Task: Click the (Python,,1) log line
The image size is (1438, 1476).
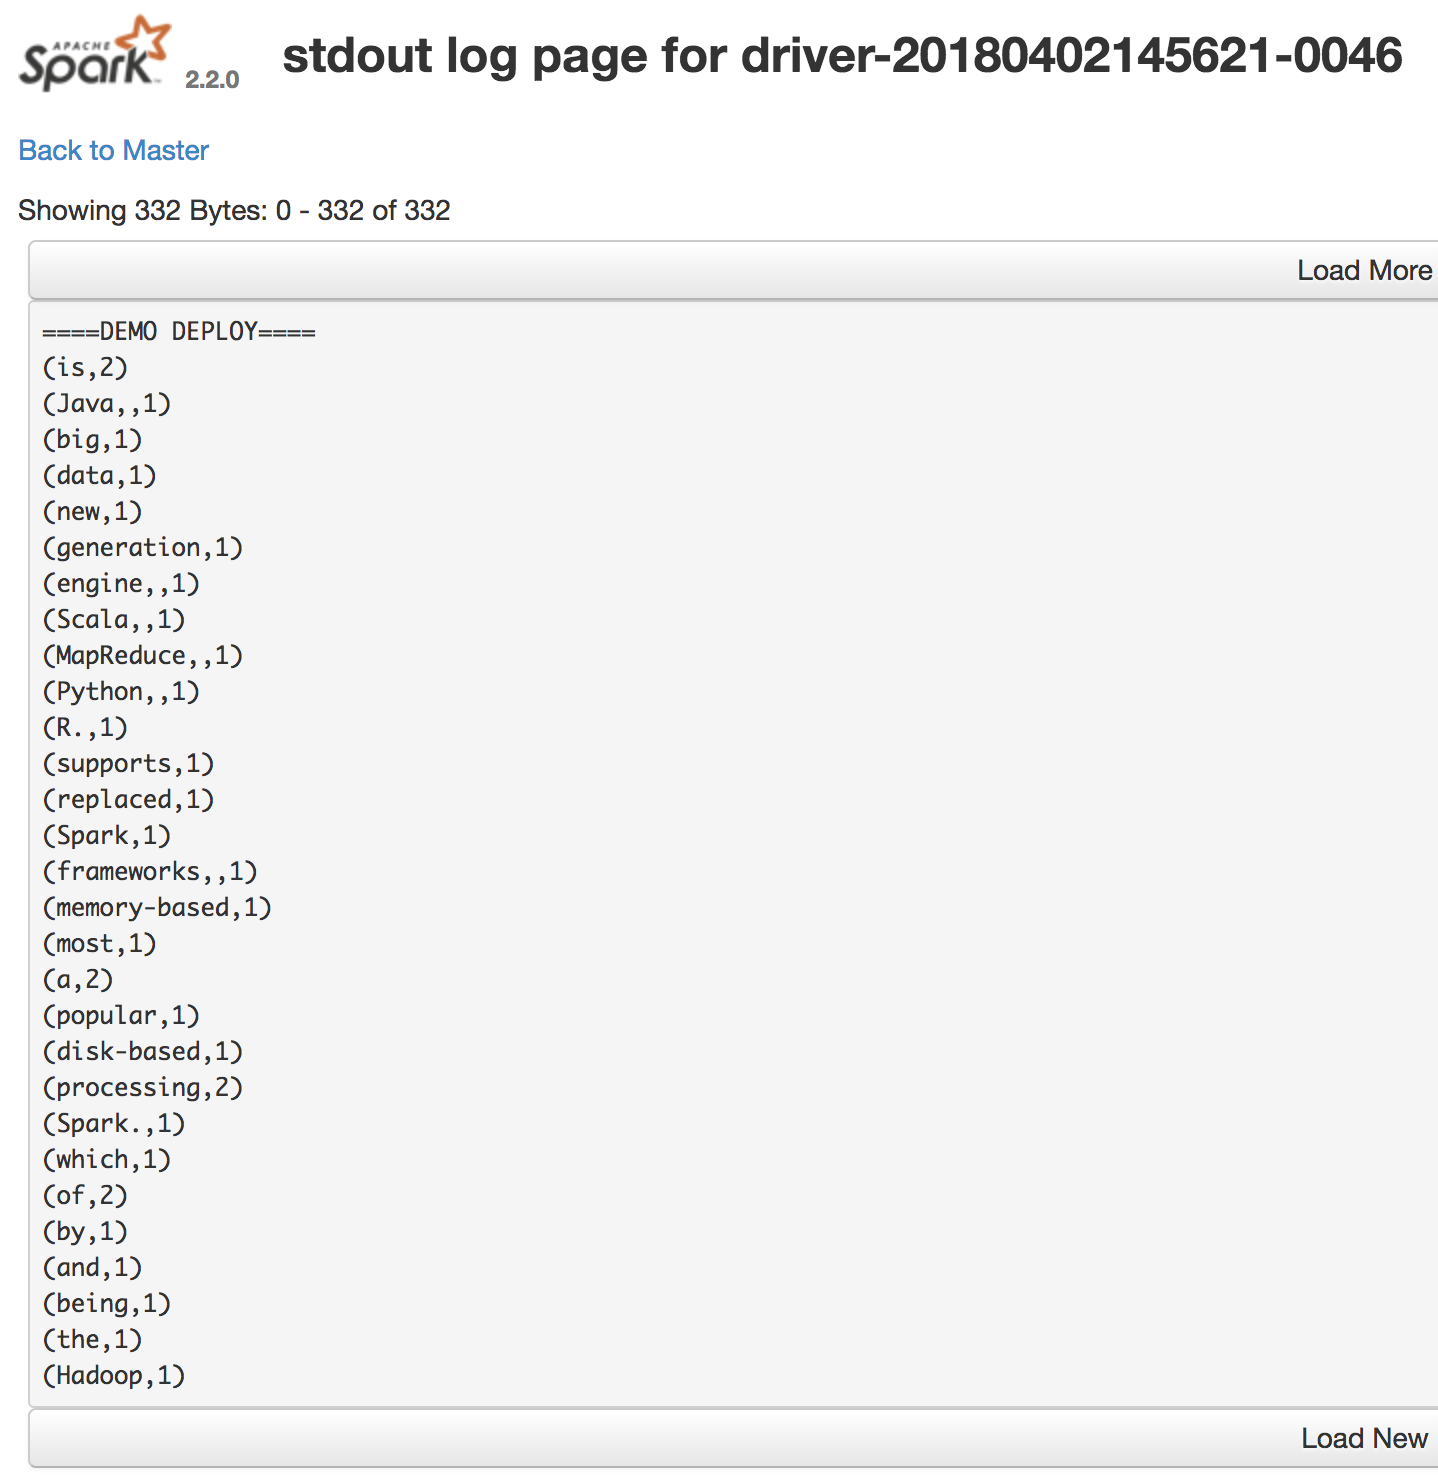Action: click(121, 691)
